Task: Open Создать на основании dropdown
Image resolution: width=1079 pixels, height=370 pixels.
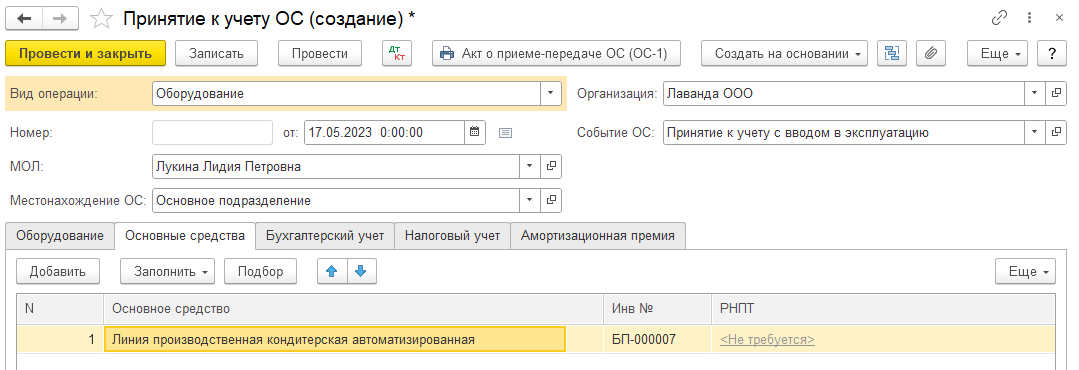Action: (x=784, y=54)
